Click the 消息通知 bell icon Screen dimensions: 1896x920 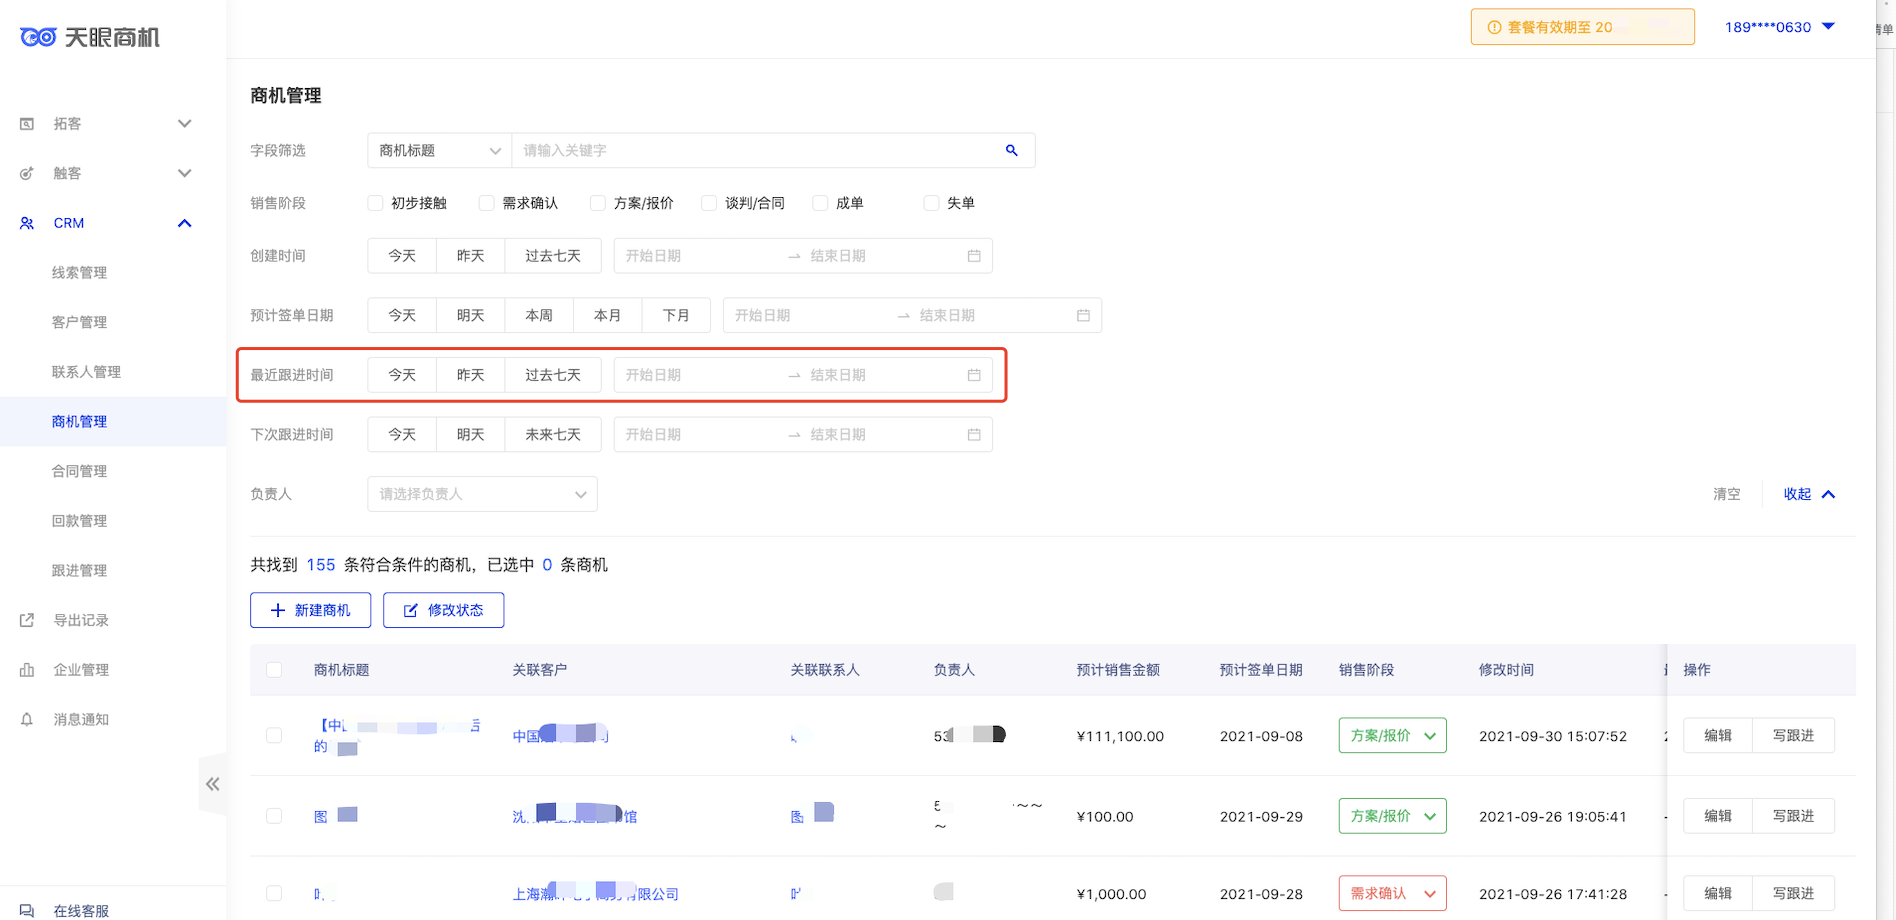click(x=27, y=719)
